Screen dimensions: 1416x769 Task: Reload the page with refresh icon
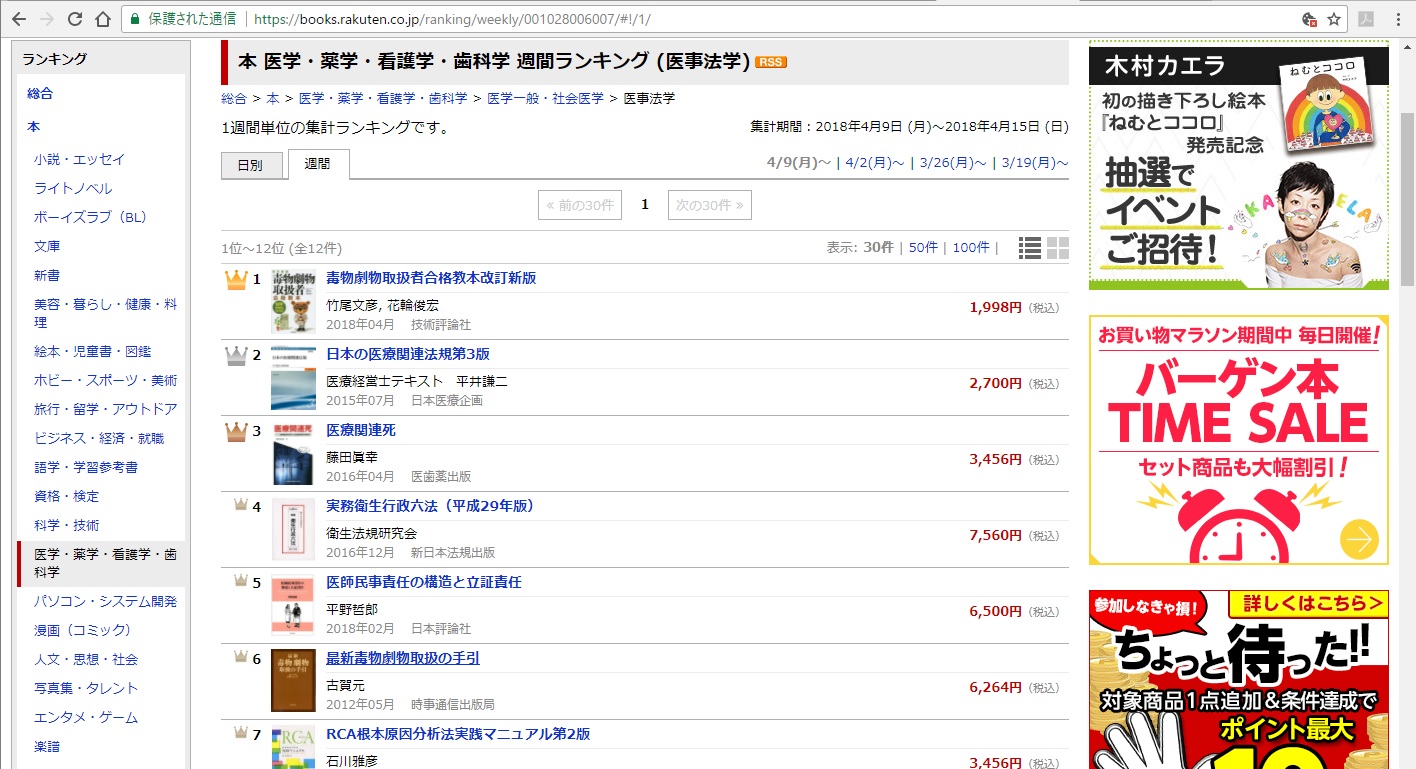pyautogui.click(x=75, y=19)
